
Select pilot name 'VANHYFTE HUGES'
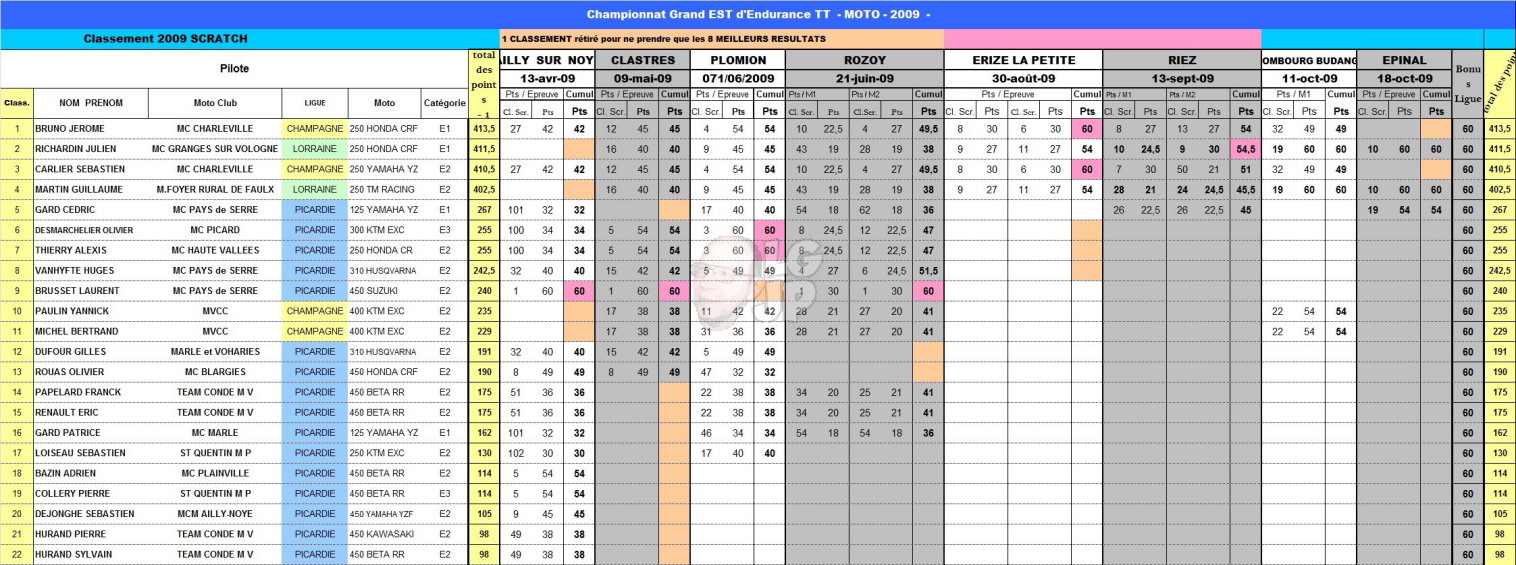(x=74, y=270)
